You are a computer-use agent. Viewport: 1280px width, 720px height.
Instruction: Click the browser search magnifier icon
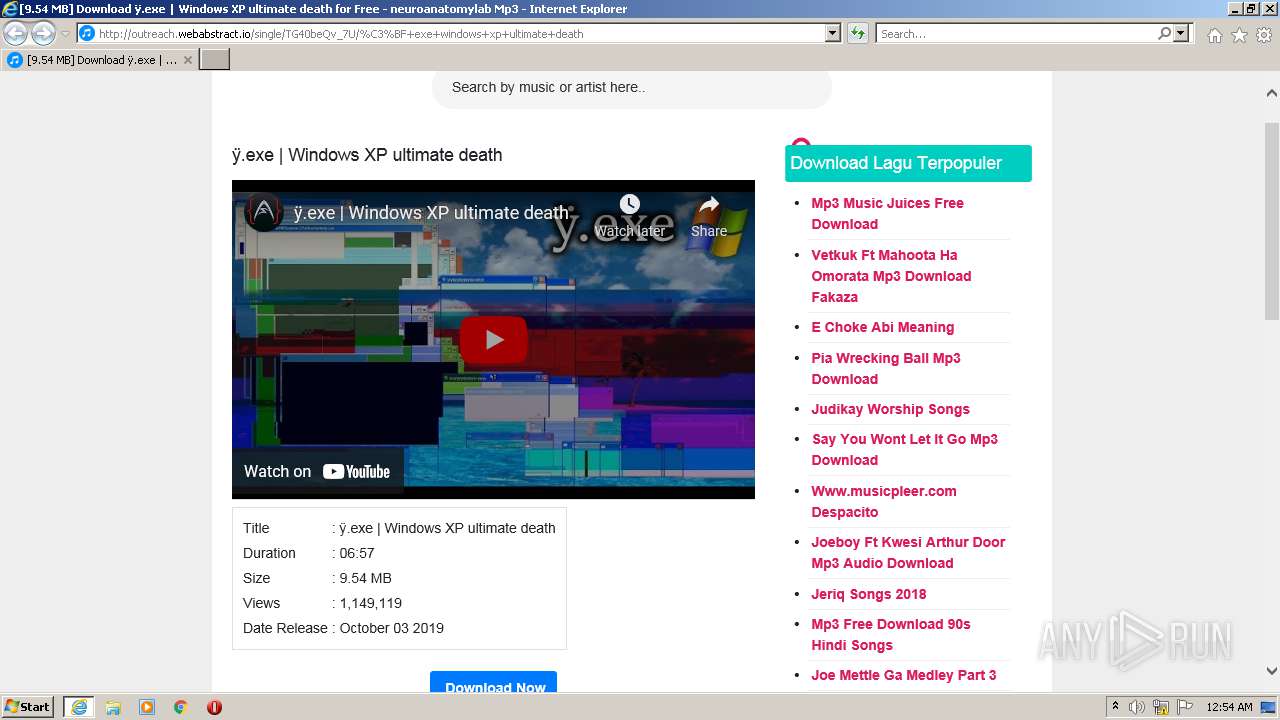(x=1164, y=33)
